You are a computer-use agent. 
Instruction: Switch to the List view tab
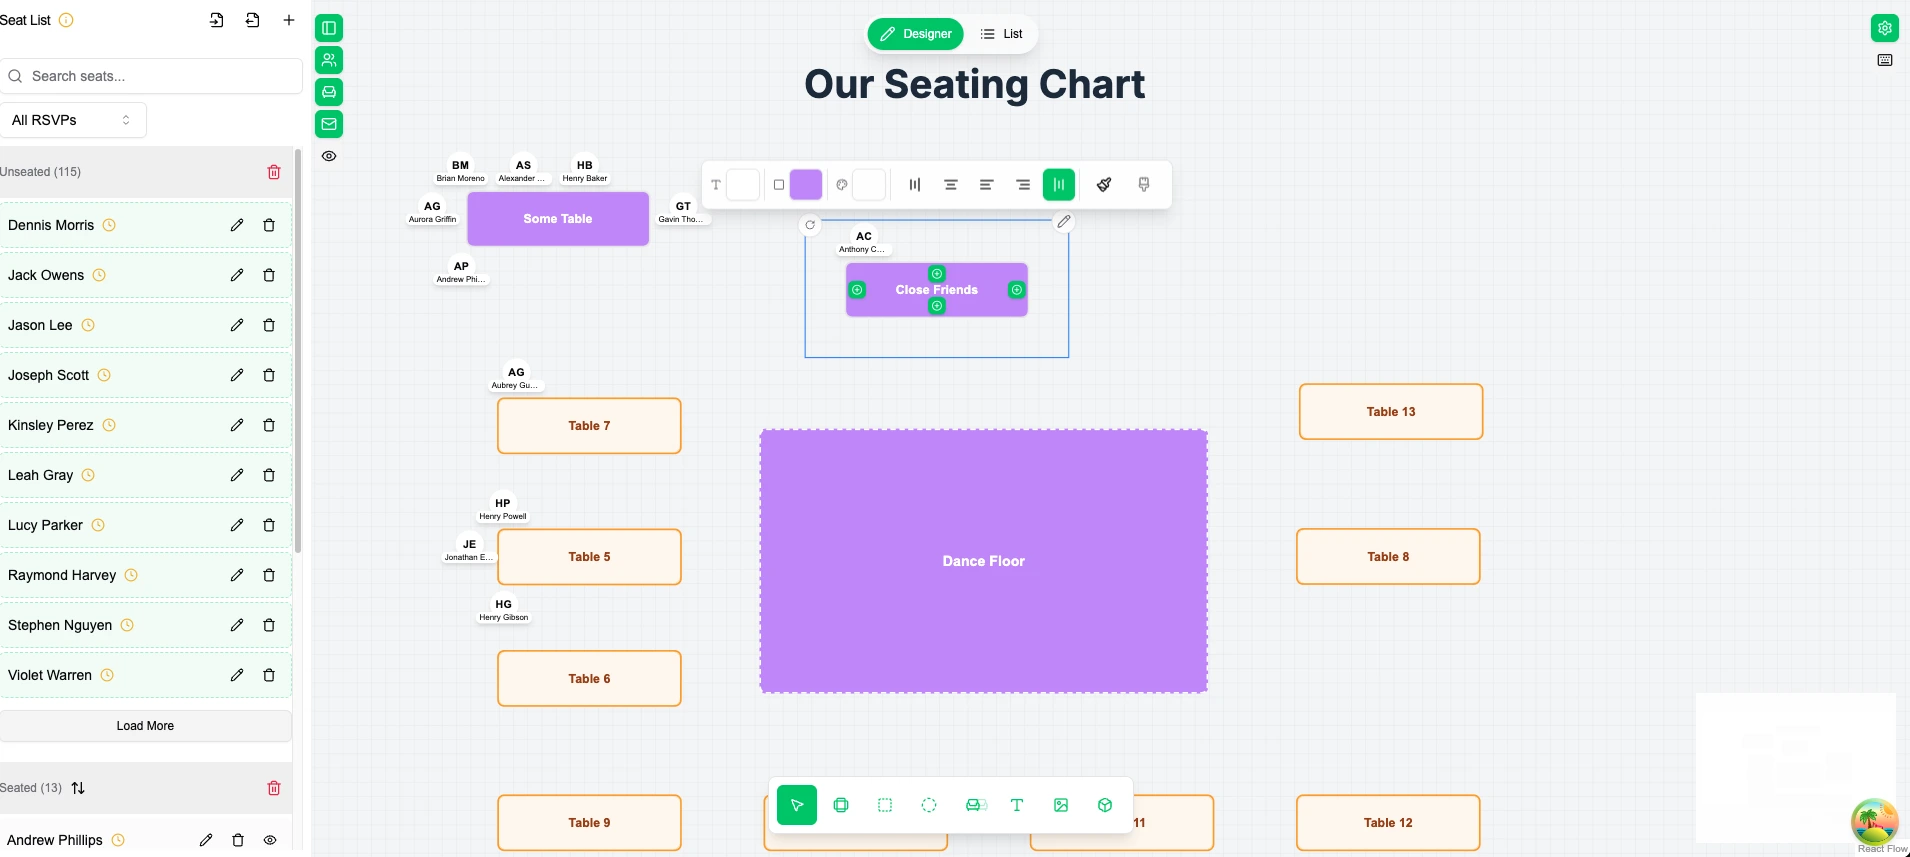tap(1001, 33)
